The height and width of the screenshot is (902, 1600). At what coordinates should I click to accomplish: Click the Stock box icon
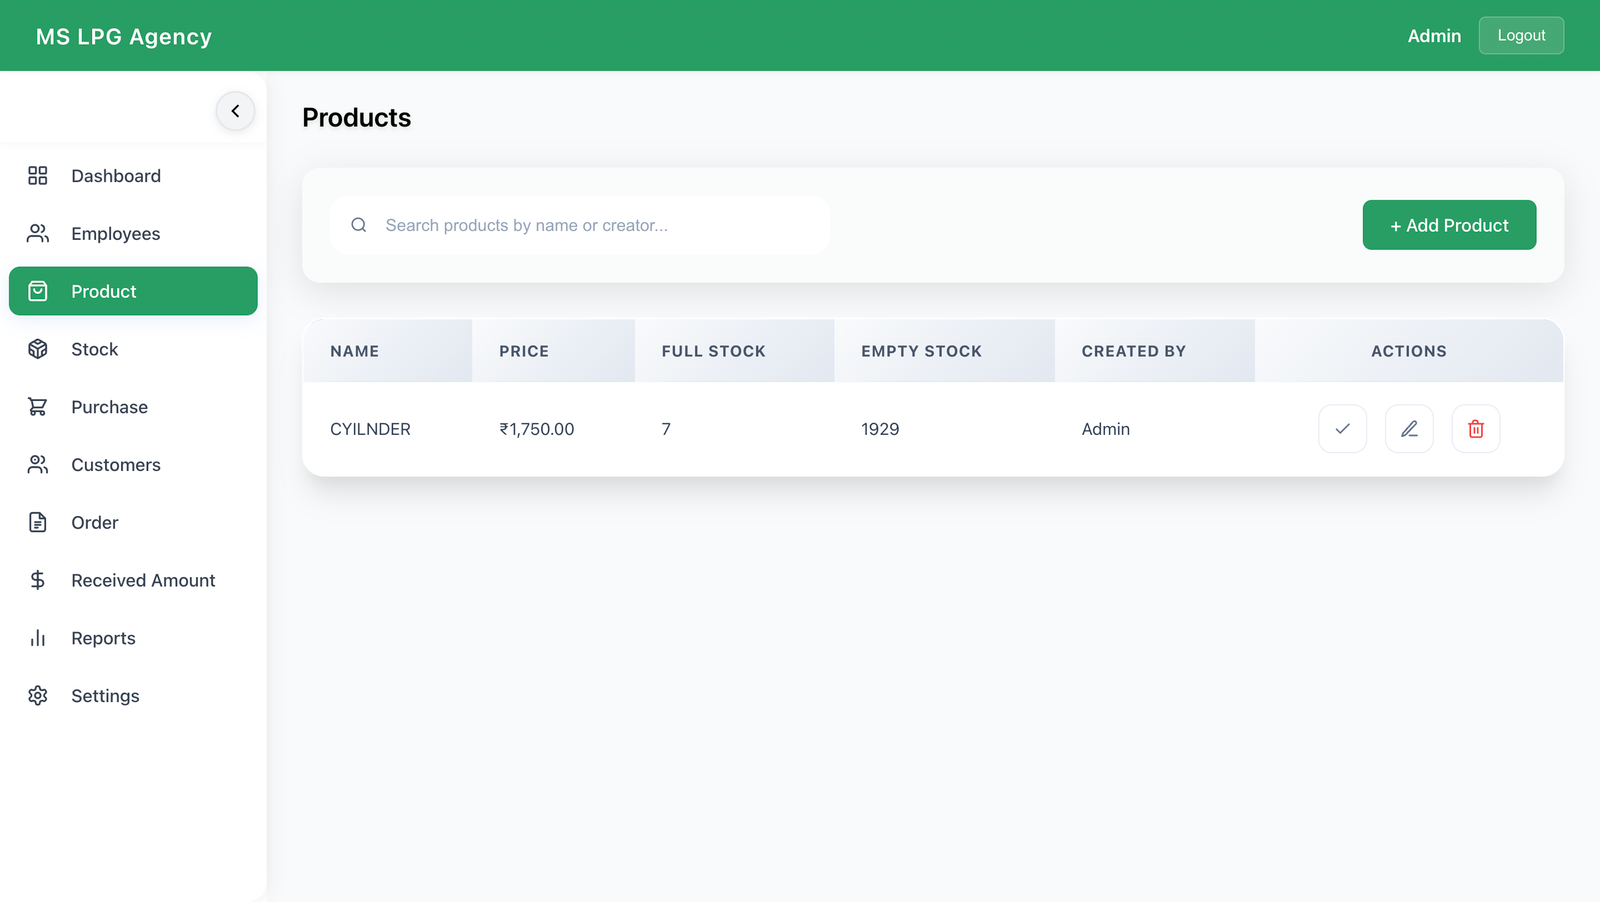click(38, 349)
